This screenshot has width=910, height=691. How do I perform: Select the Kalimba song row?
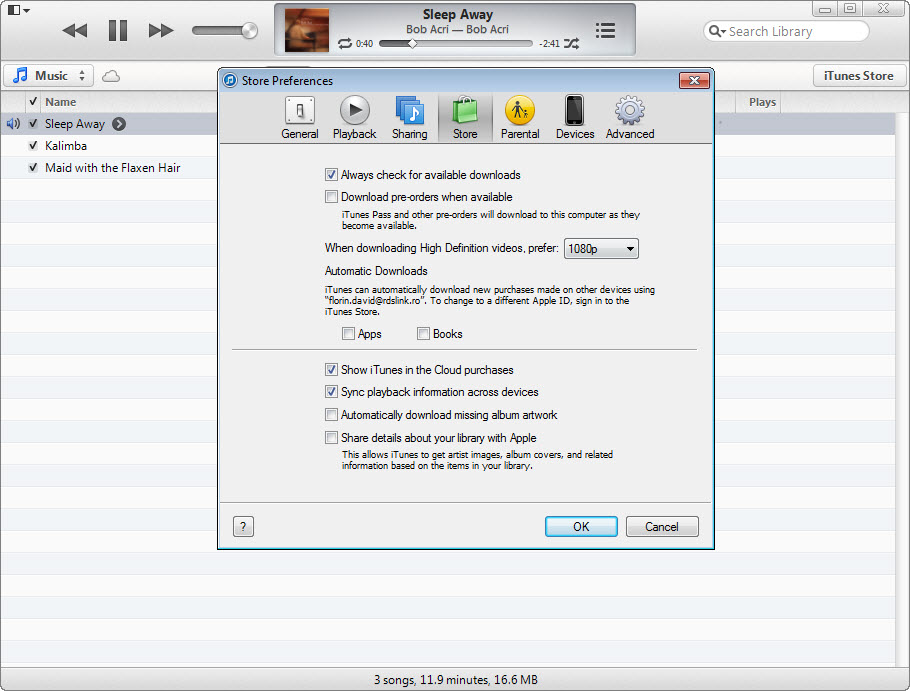[x=109, y=146]
